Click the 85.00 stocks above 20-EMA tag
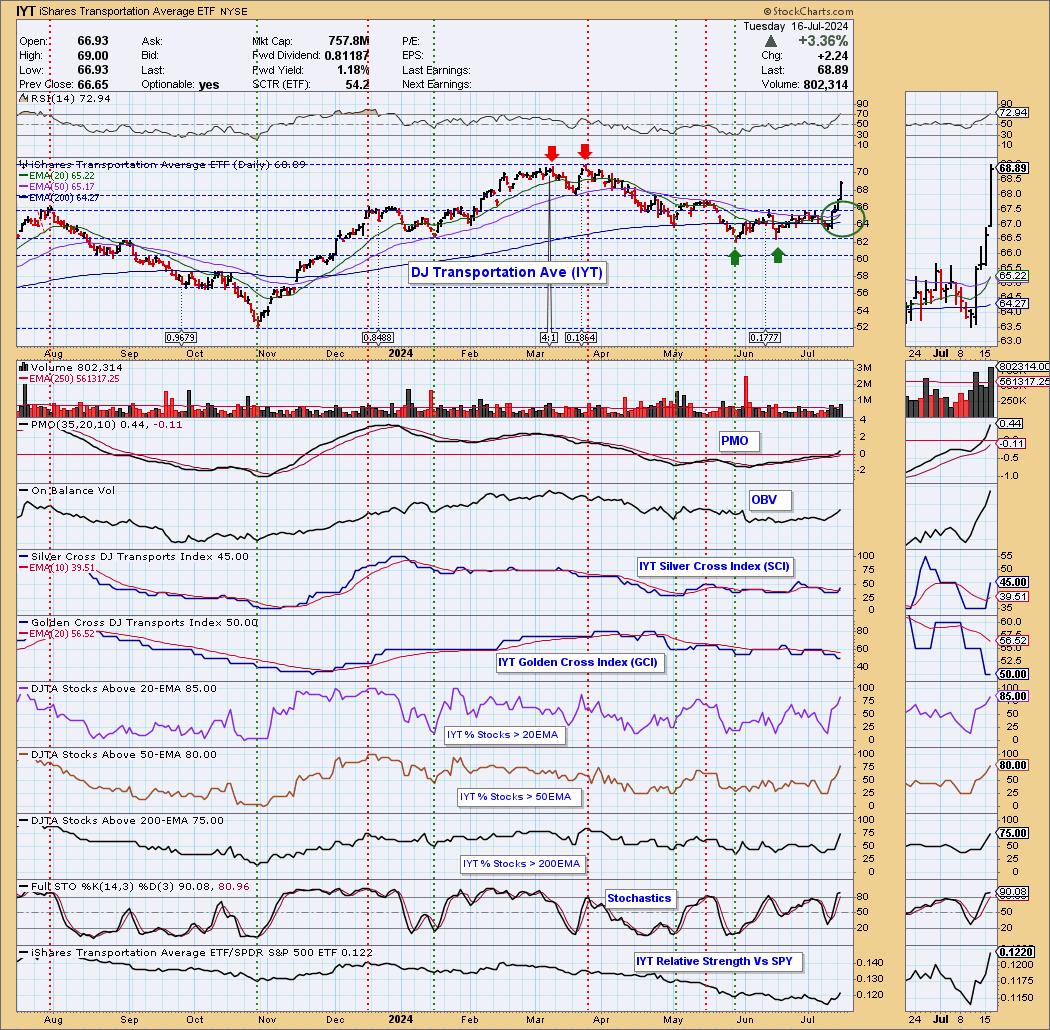The width and height of the screenshot is (1050, 1030). pyautogui.click(x=1012, y=696)
